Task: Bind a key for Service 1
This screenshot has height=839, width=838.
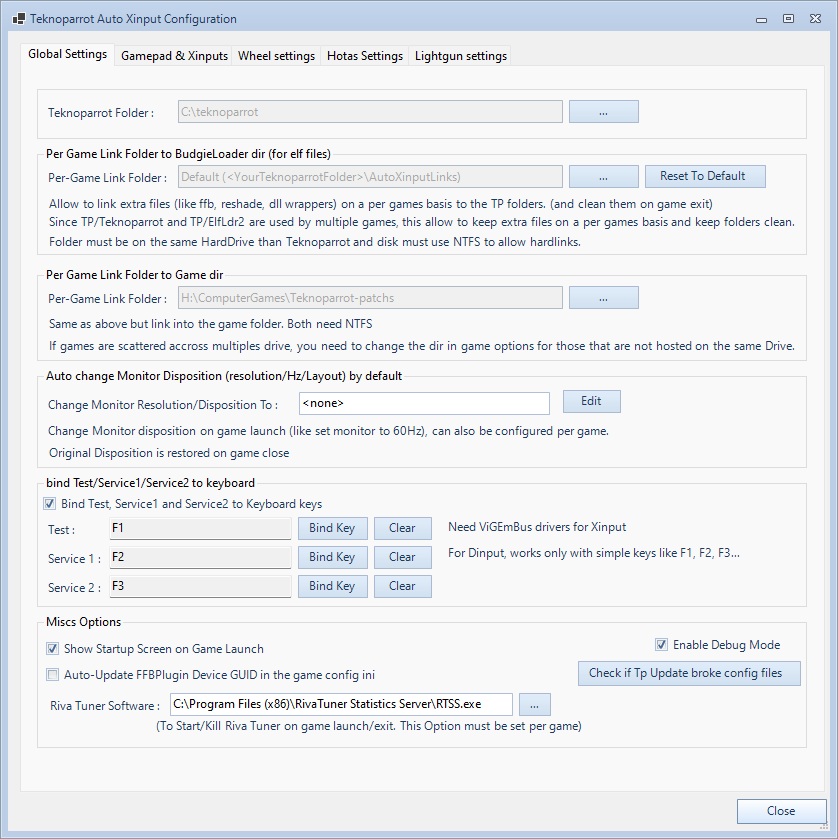Action: tap(333, 557)
